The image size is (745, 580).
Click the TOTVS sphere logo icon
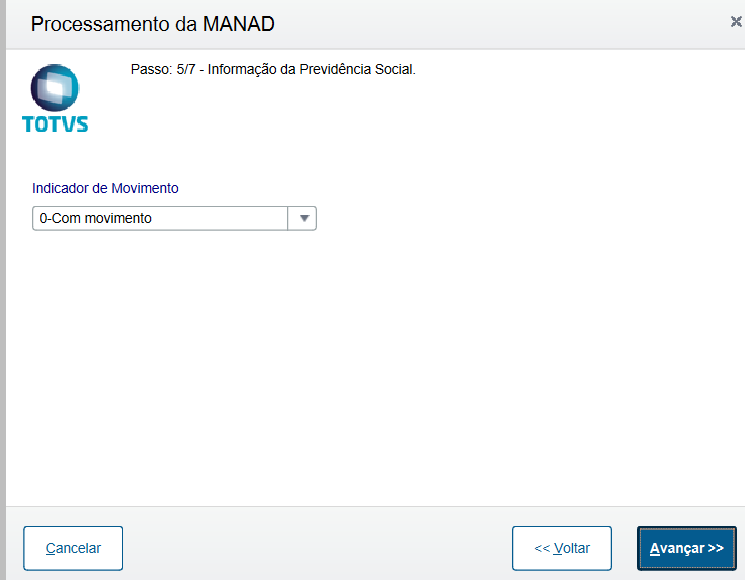tap(55, 88)
